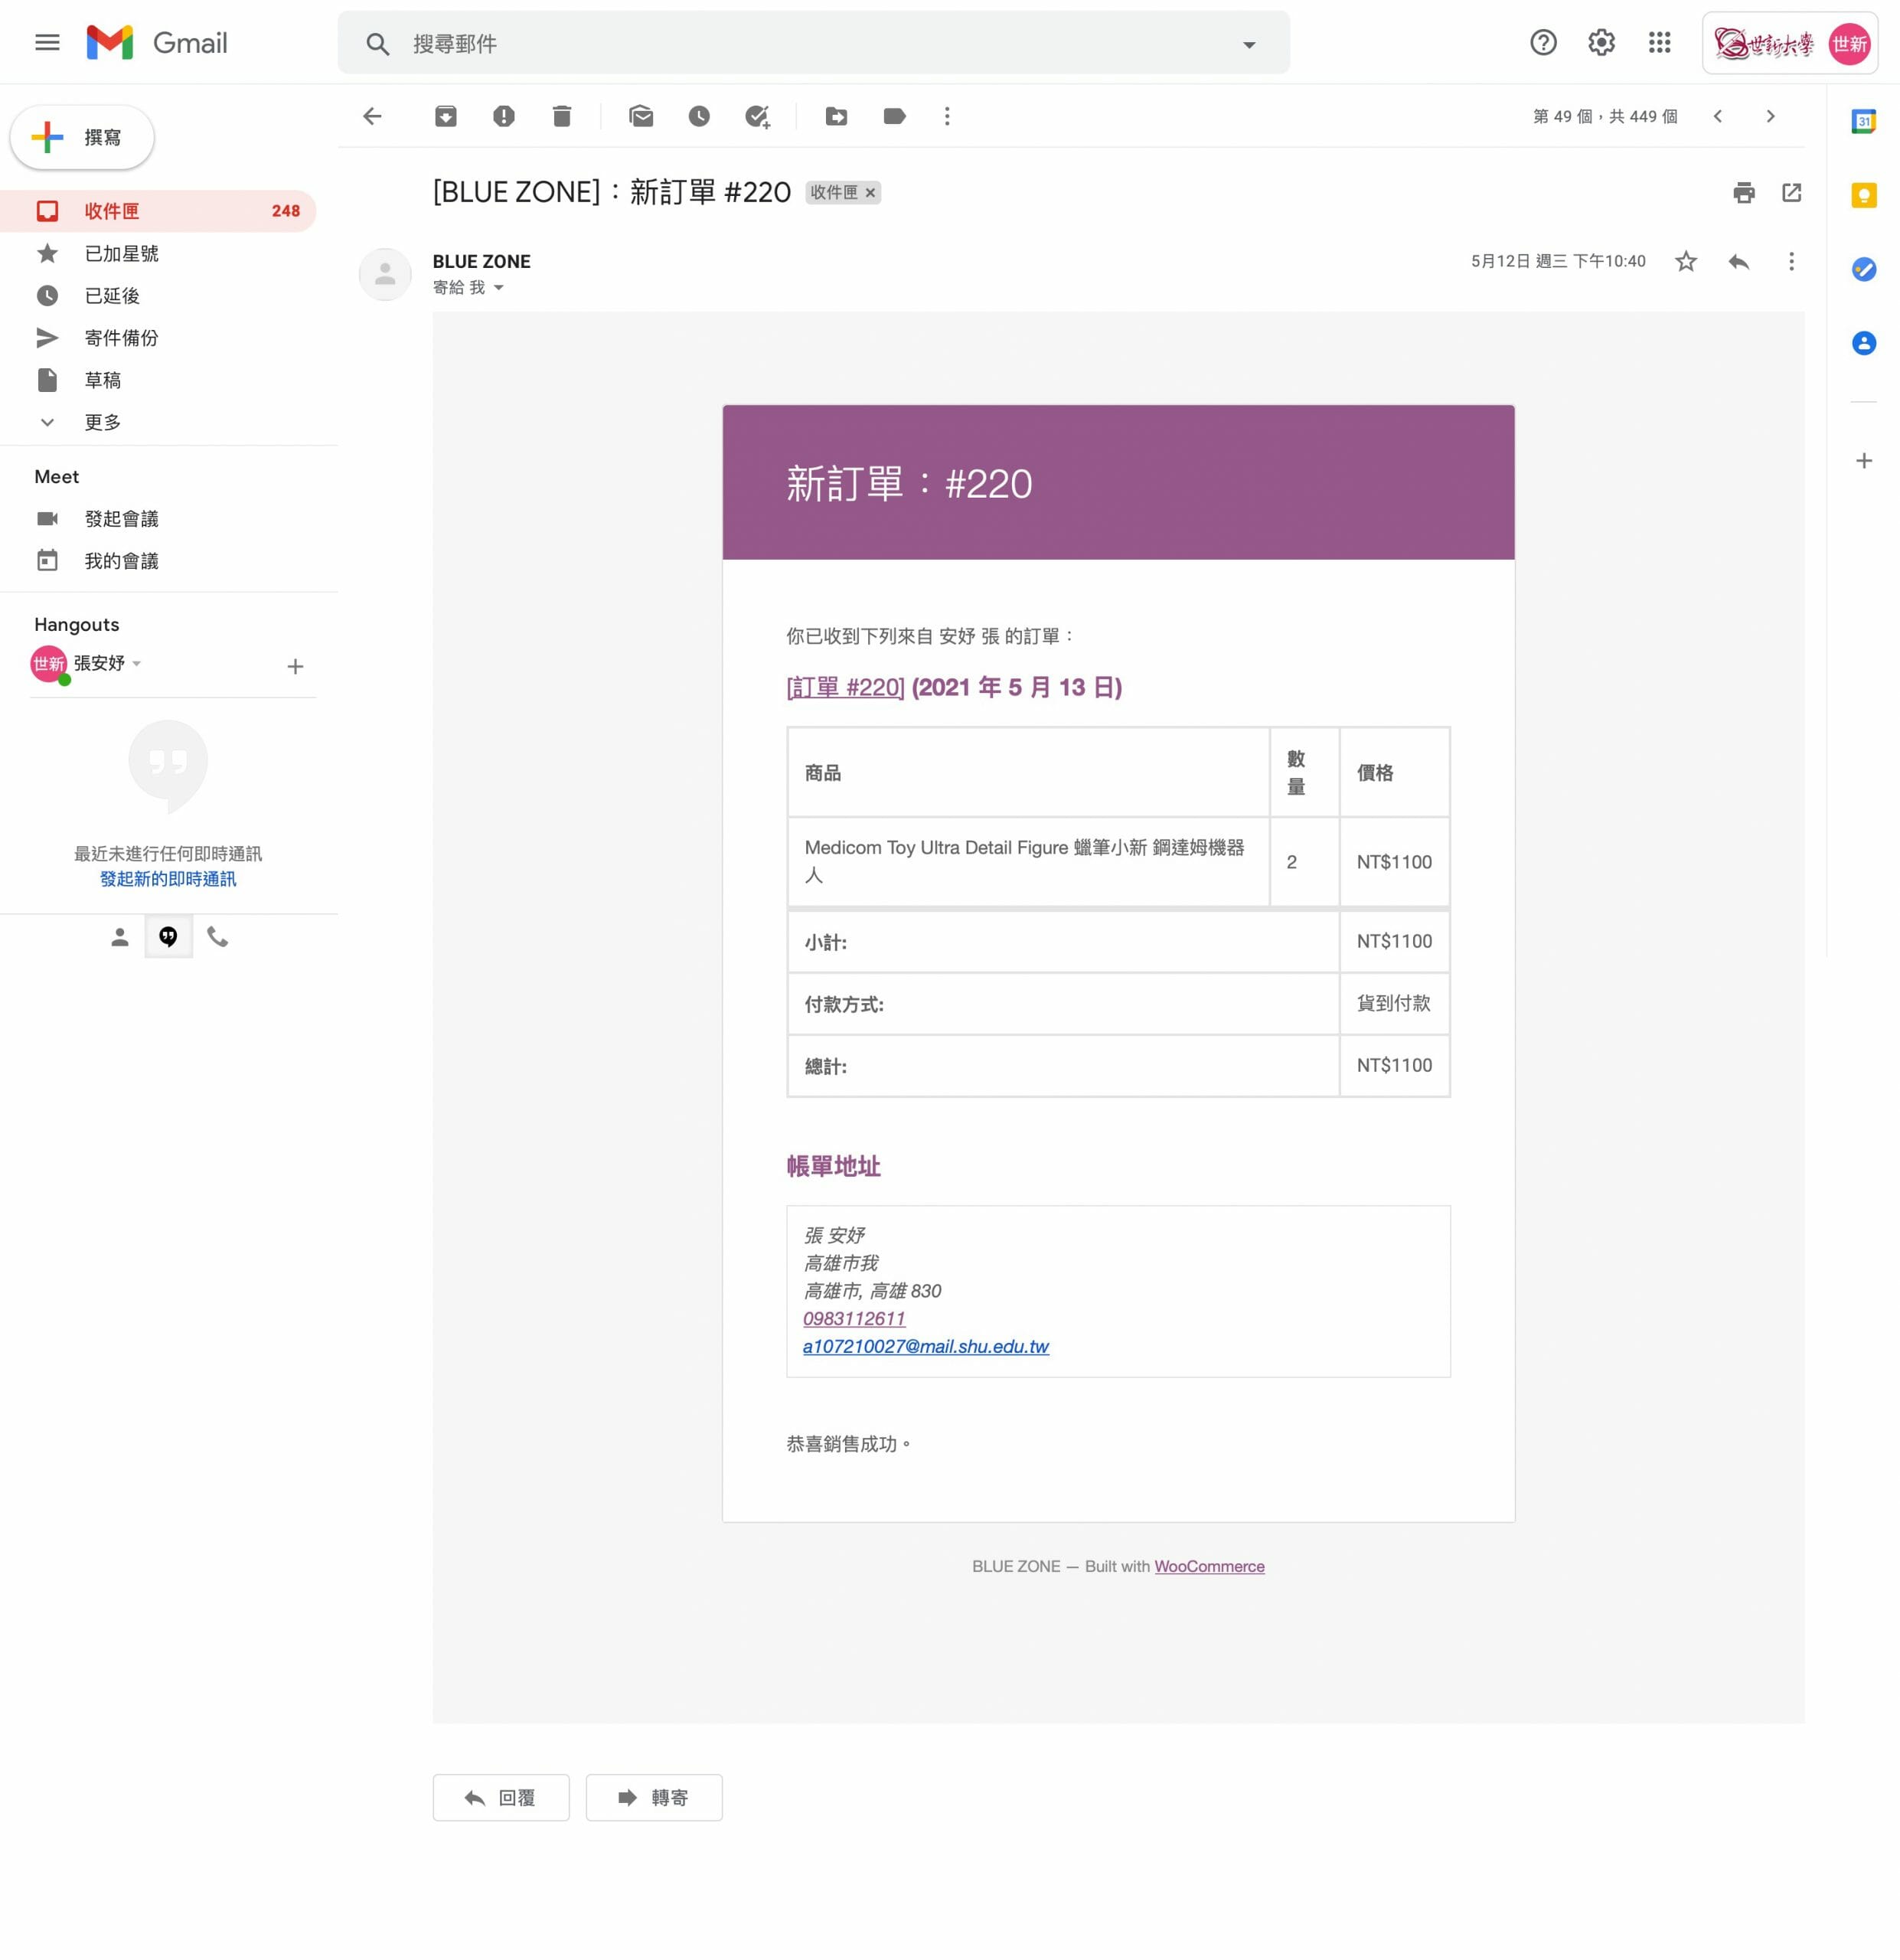The width and height of the screenshot is (1900, 1960).
Task: Delete the email using the trash icon
Action: coord(562,116)
